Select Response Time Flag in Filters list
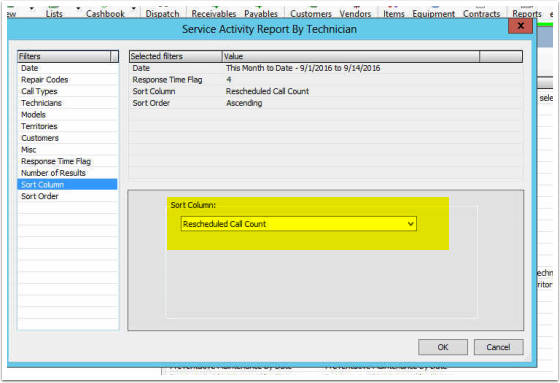The width and height of the screenshot is (560, 383). pyautogui.click(x=68, y=161)
